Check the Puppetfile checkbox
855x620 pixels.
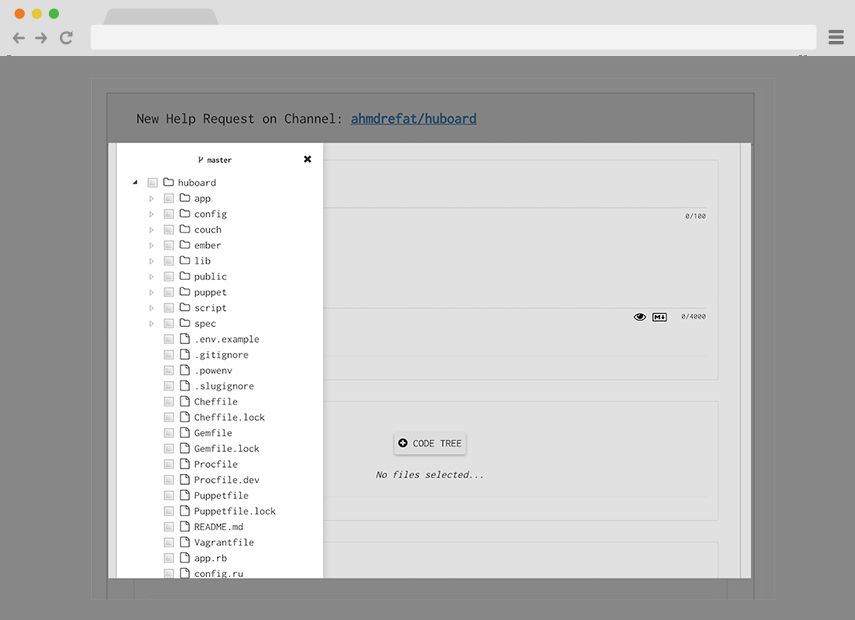coord(169,495)
